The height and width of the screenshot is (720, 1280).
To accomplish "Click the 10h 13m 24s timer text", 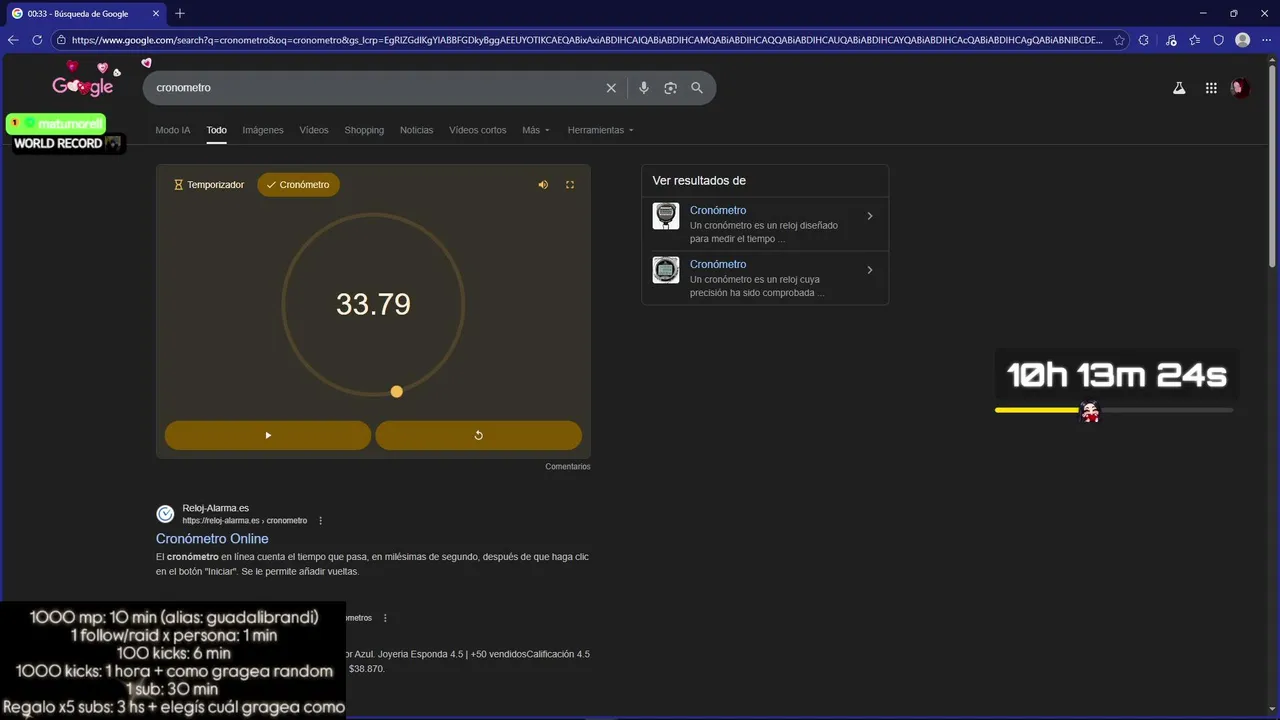I will pyautogui.click(x=1116, y=375).
